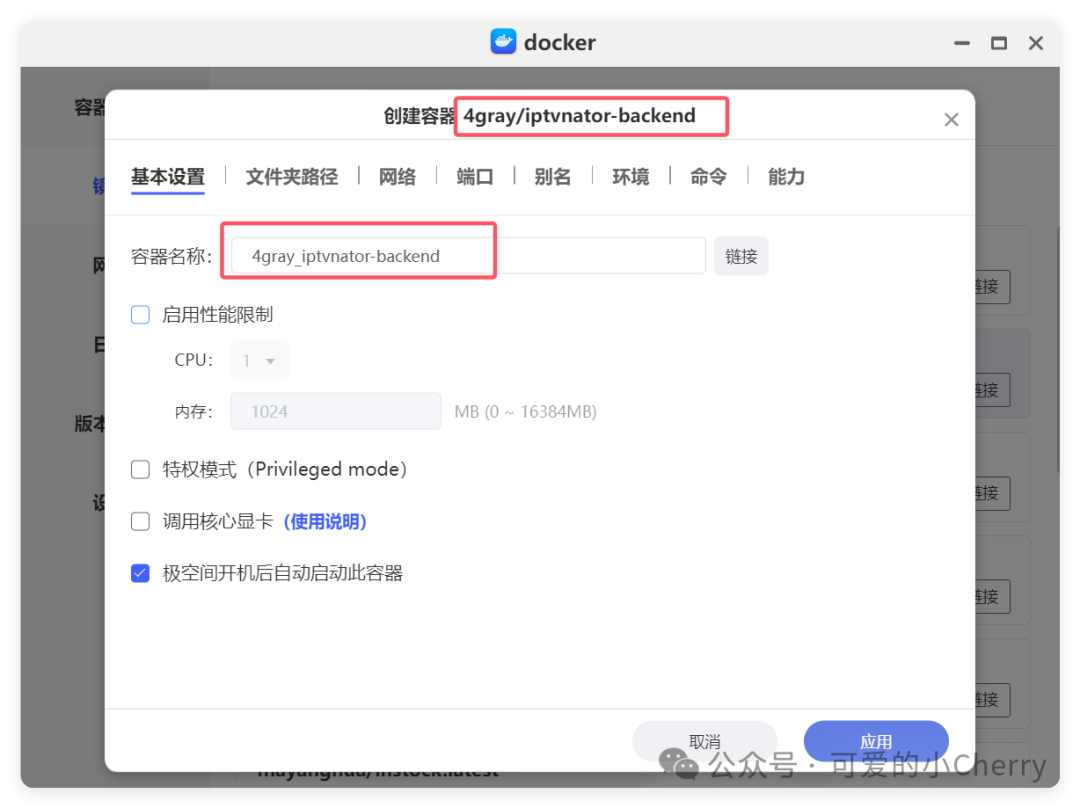
Task: Maximize the docker window
Action: click(x=999, y=43)
